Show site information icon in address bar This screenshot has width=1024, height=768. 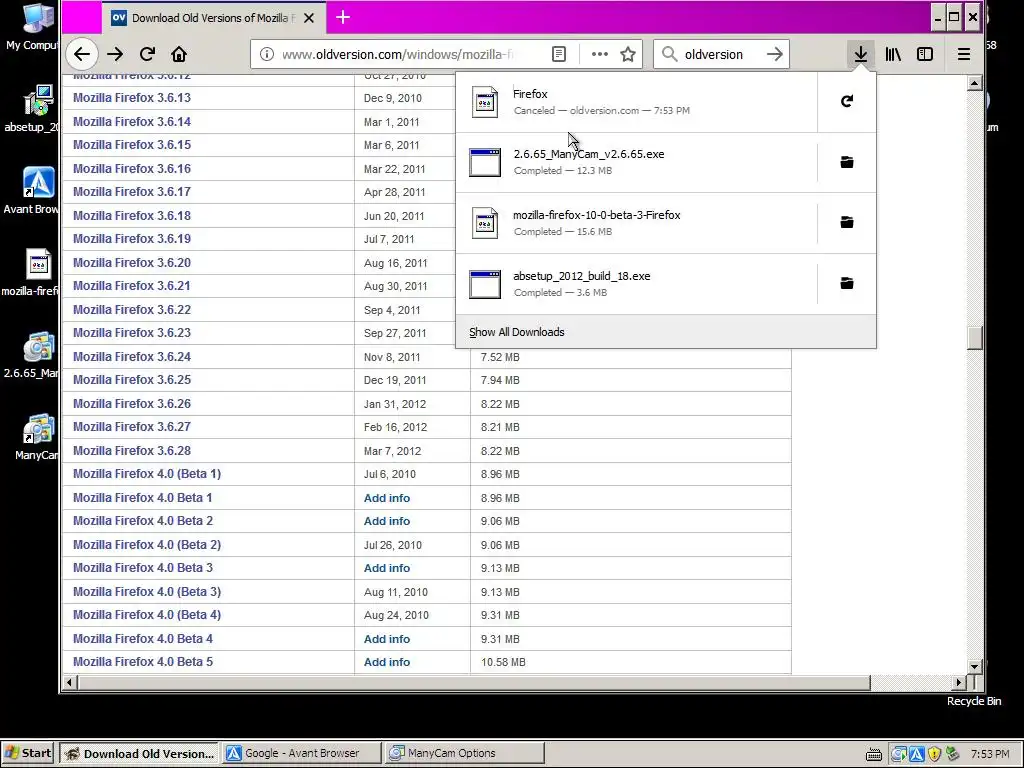266,54
